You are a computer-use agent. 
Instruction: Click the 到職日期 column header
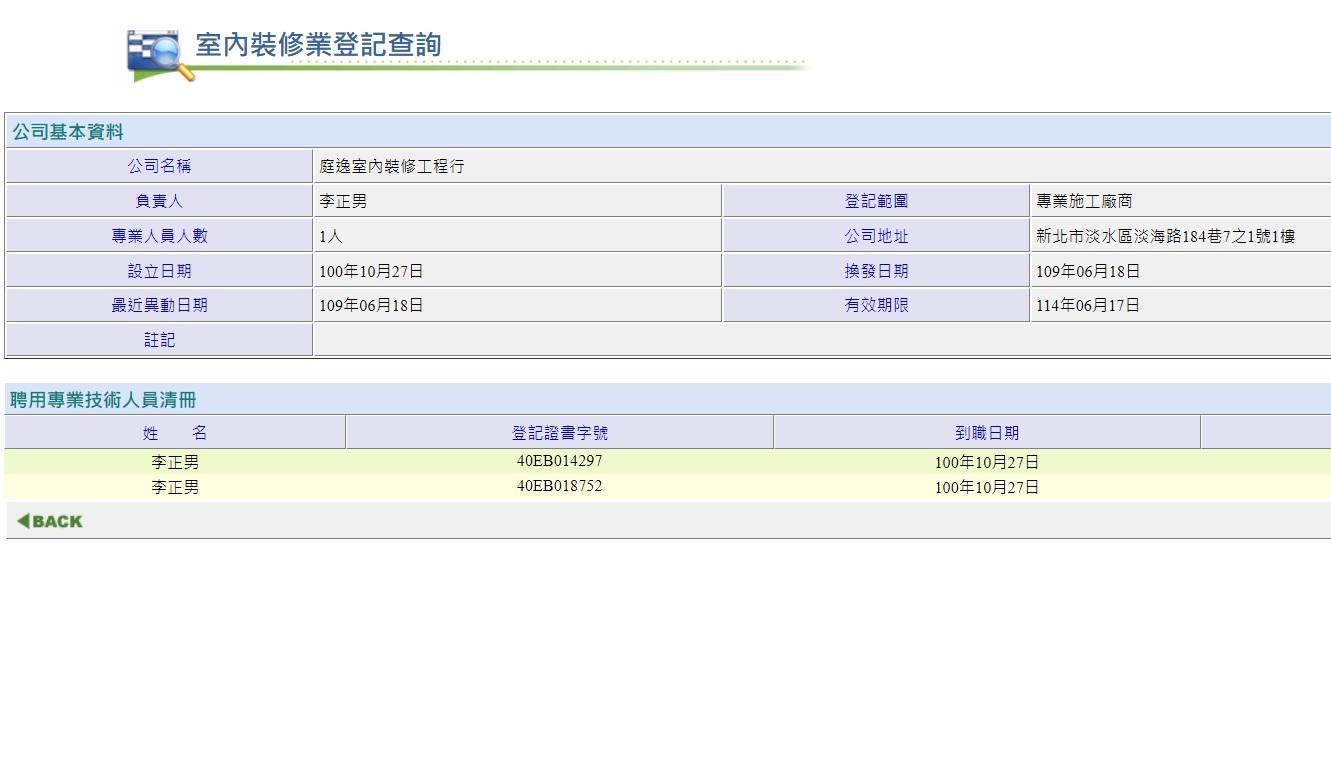[x=985, y=432]
